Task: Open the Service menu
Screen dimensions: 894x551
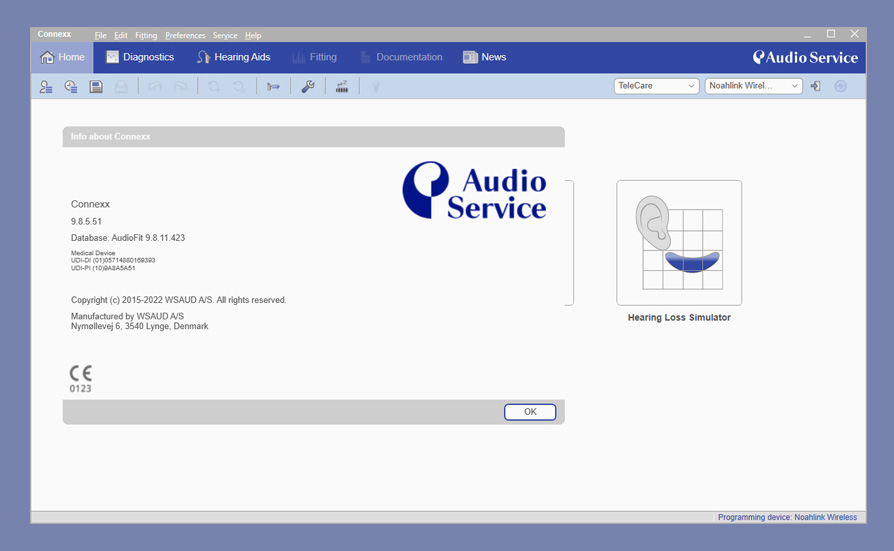Action: click(x=225, y=35)
